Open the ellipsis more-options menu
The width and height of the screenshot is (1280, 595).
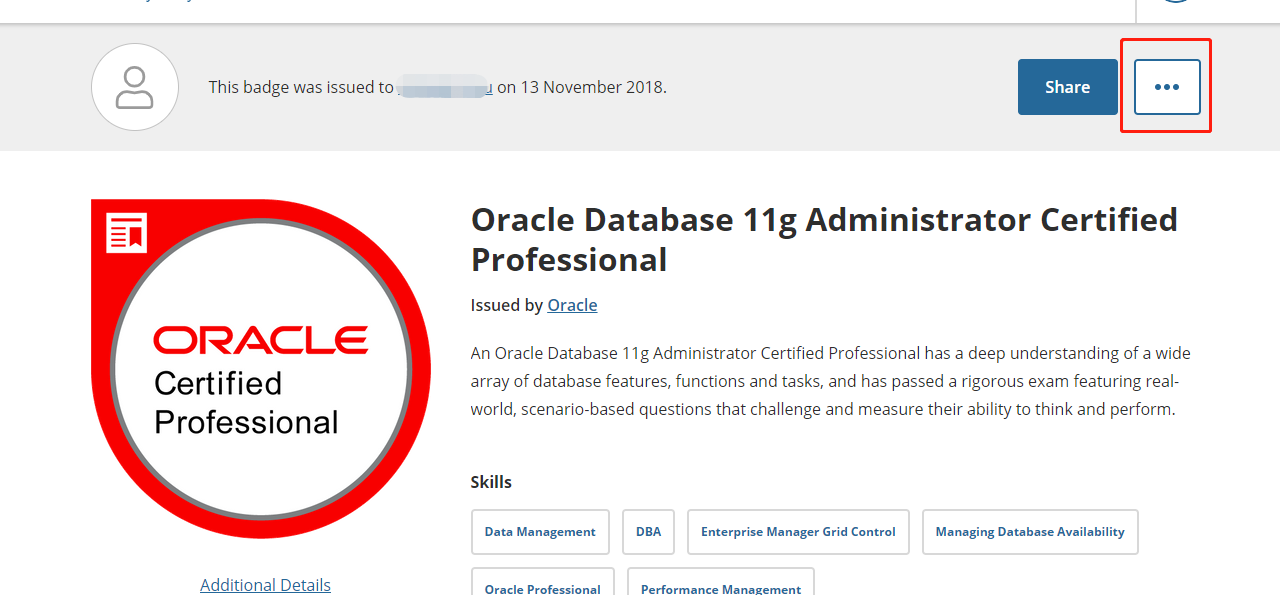point(1165,86)
